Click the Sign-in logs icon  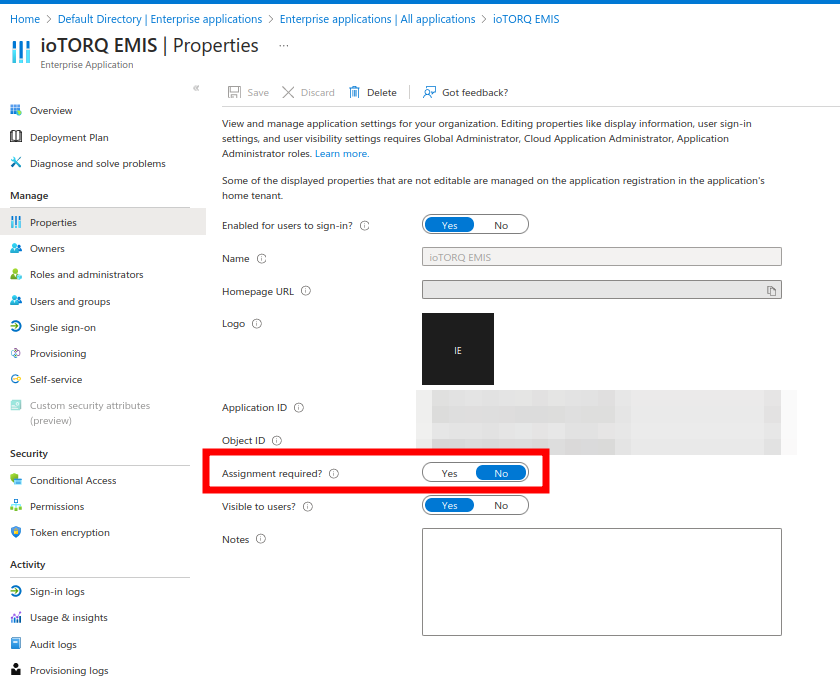[16, 591]
